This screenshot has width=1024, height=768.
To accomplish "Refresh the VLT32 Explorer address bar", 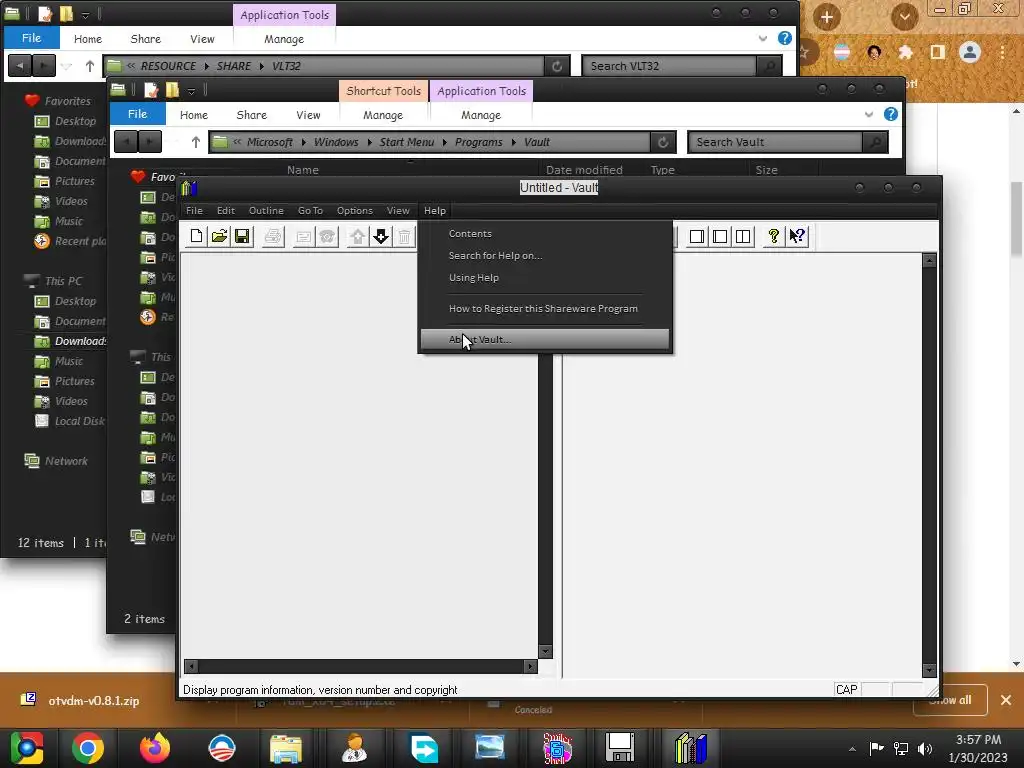I will coord(556,66).
